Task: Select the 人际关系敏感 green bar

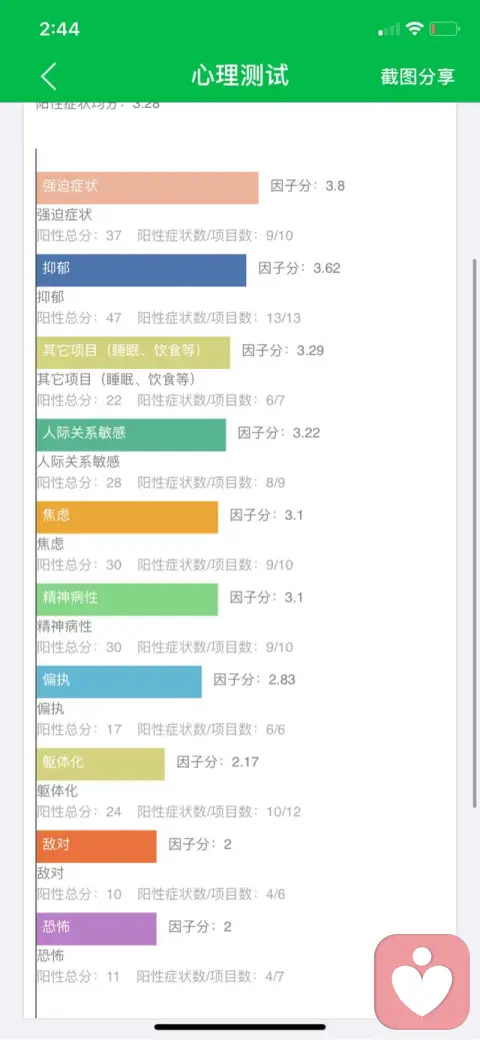Action: point(131,434)
